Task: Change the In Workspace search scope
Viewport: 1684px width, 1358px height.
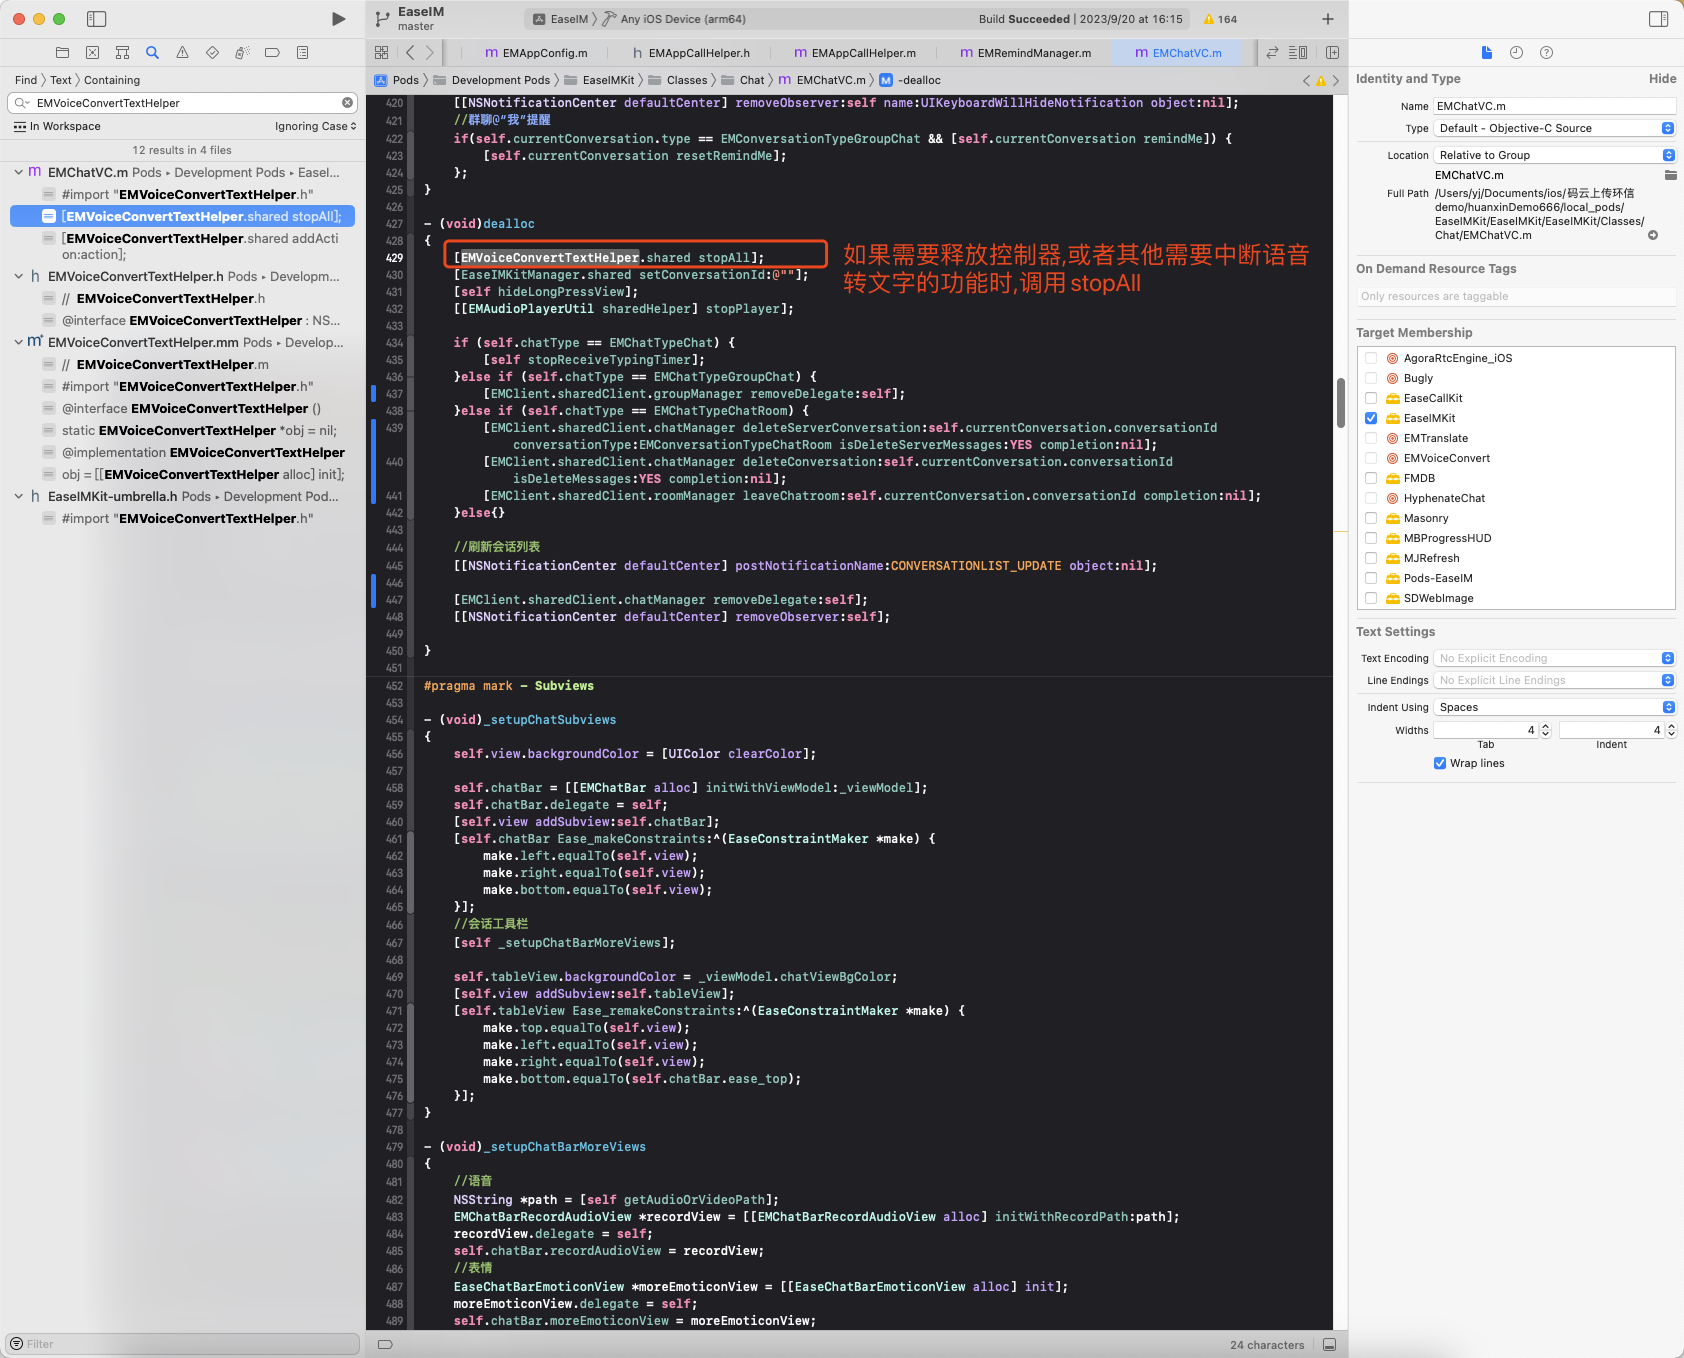Action: click(57, 127)
